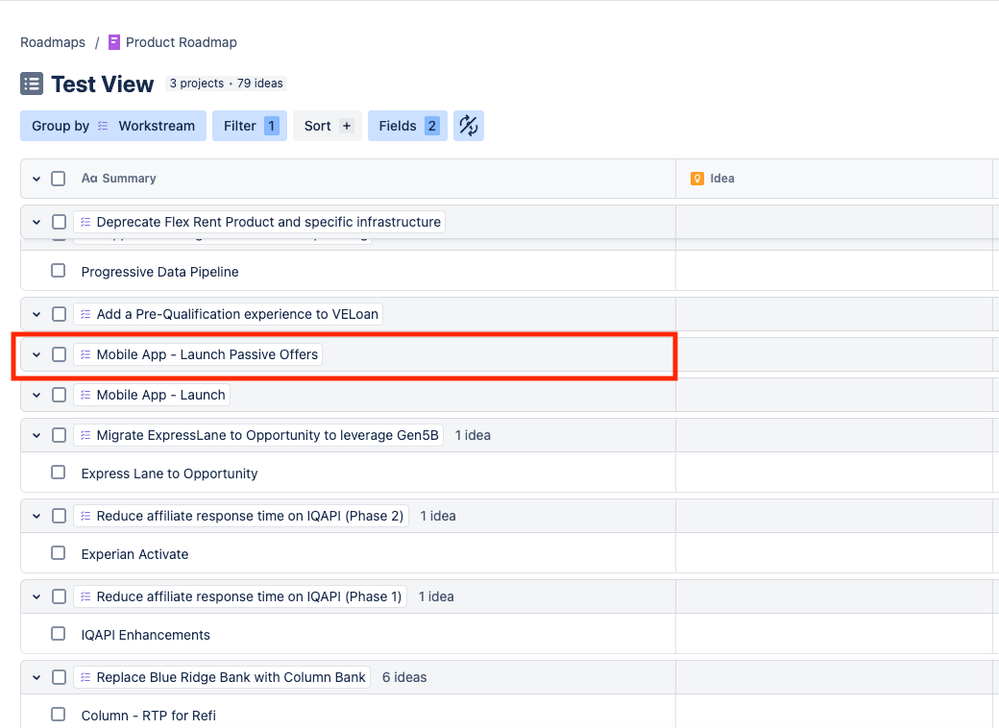Collapse the Migrate ExpressLane to Opportunity group

click(x=36, y=436)
